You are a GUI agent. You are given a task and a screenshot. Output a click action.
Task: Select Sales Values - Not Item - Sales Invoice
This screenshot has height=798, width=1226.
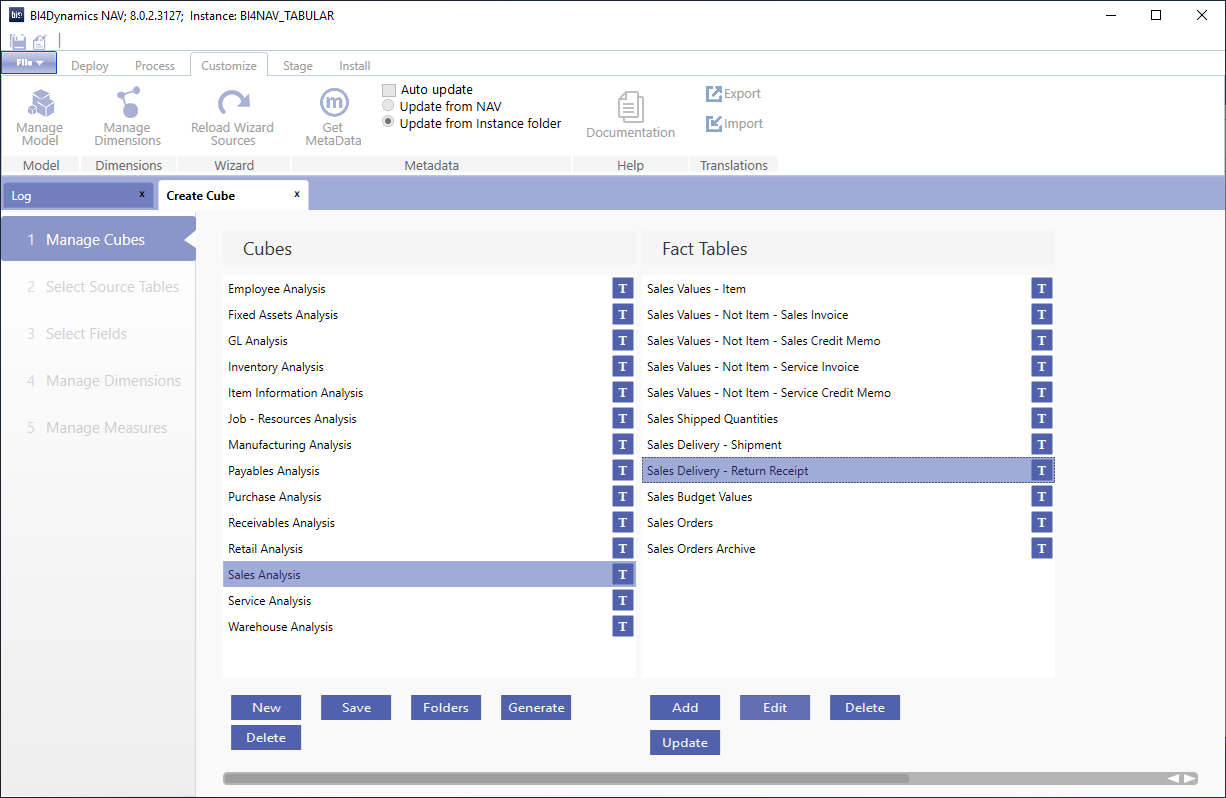(848, 315)
